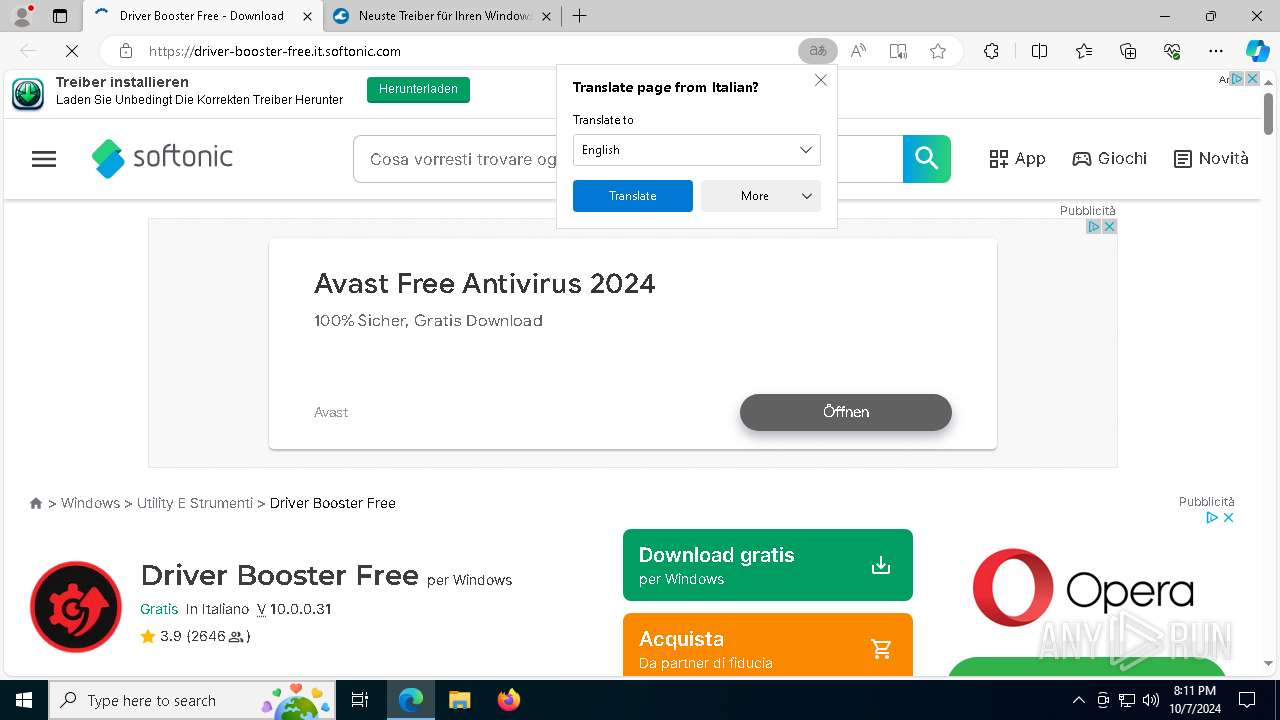Image resolution: width=1280 pixels, height=720 pixels.
Task: Close the Avast ad with X icon
Action: point(1109,227)
